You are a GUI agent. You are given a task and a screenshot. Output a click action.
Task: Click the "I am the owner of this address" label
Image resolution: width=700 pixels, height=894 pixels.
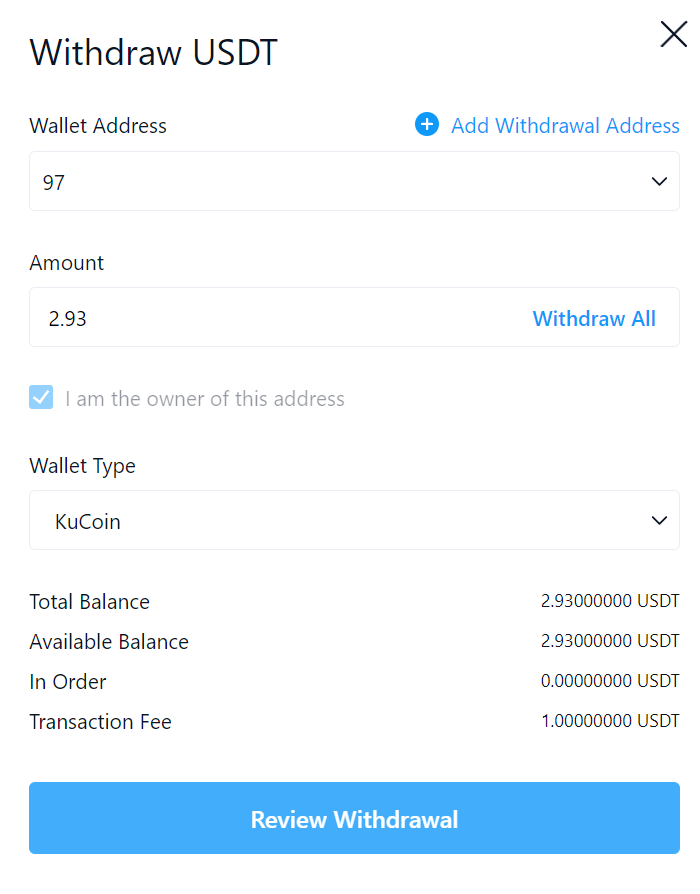205,399
